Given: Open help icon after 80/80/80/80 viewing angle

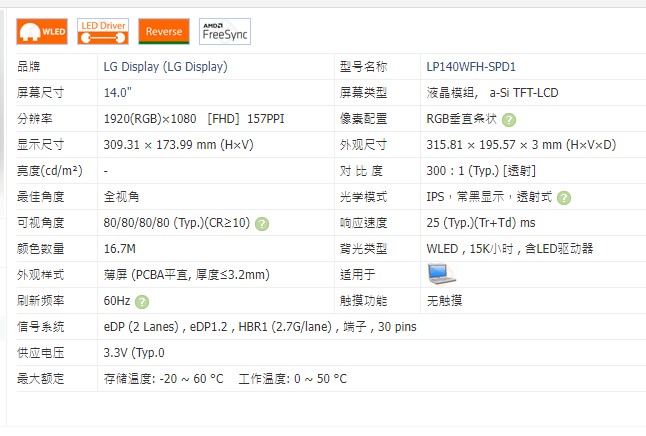Looking at the screenshot, I should click(x=262, y=224).
